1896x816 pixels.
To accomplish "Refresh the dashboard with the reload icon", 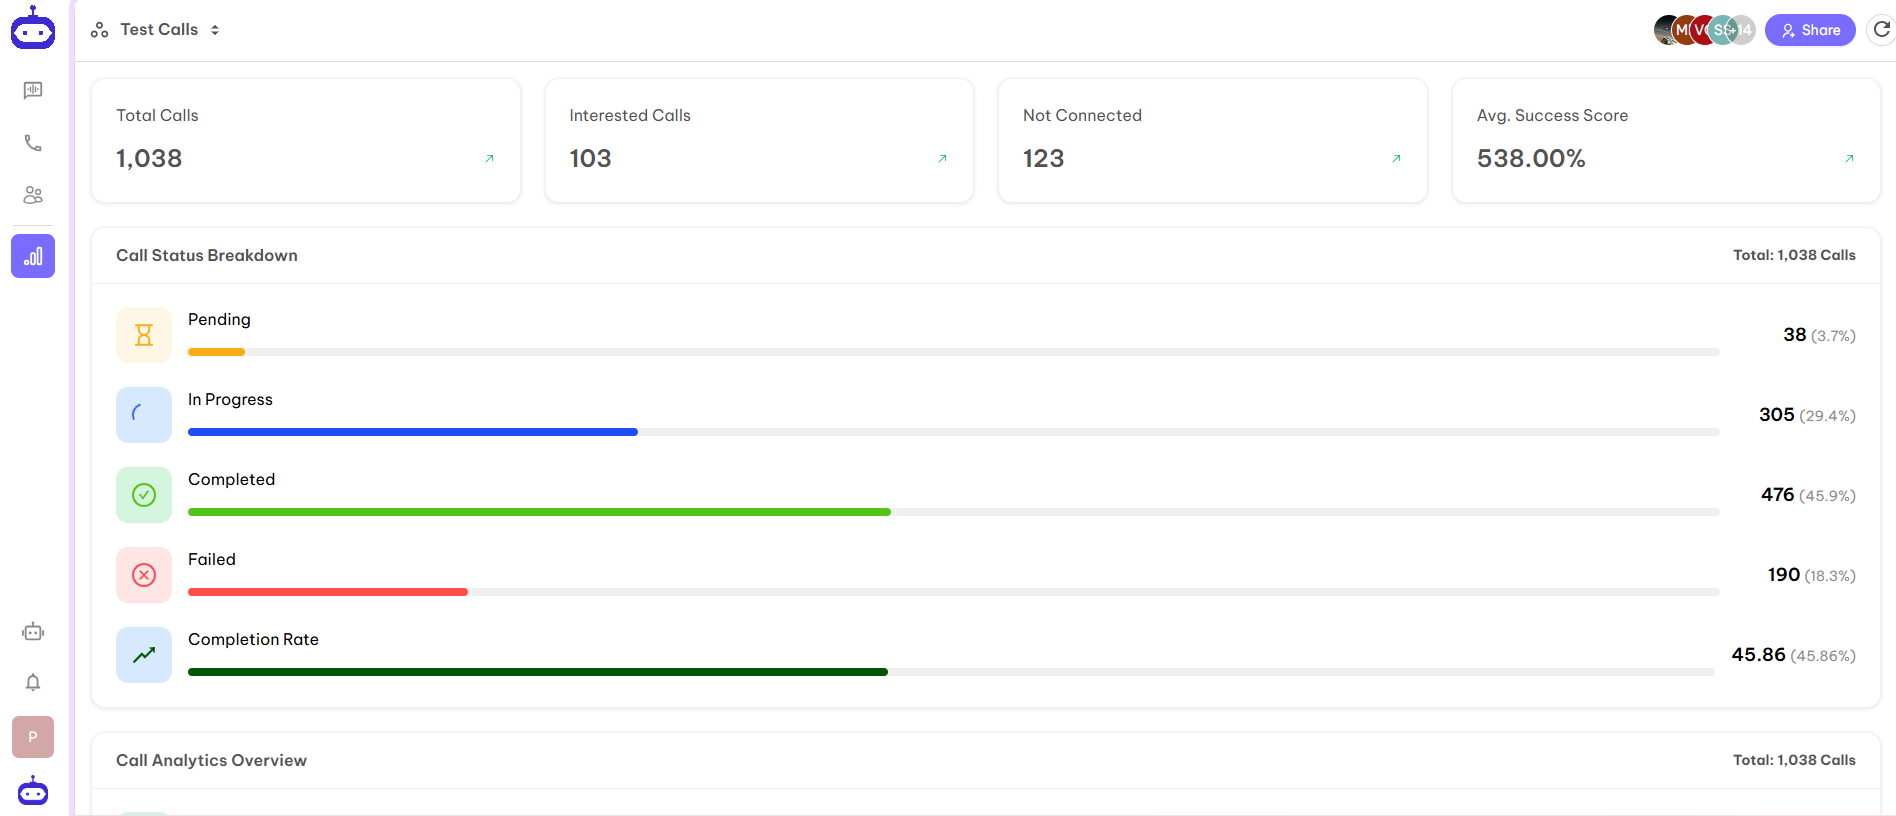I will coord(1882,29).
